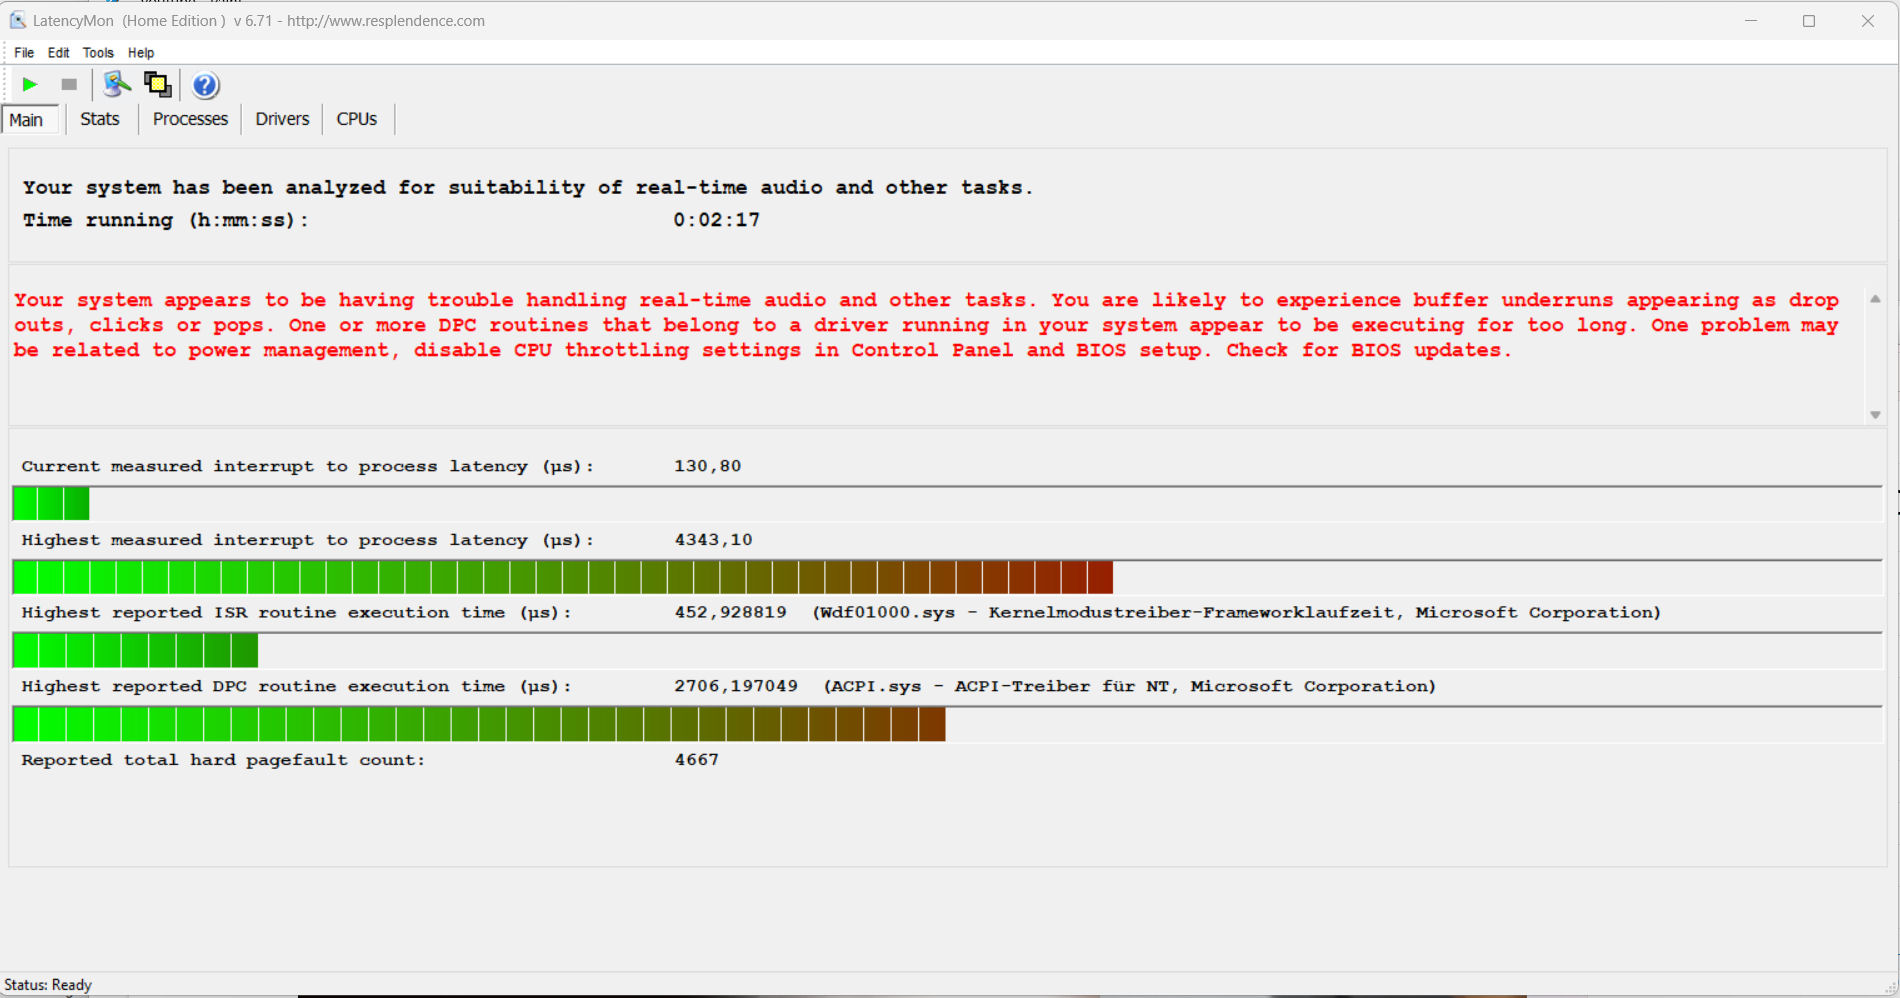This screenshot has height=998, width=1900.
Task: Click the highest ISR execution time bar
Action: coord(947,650)
